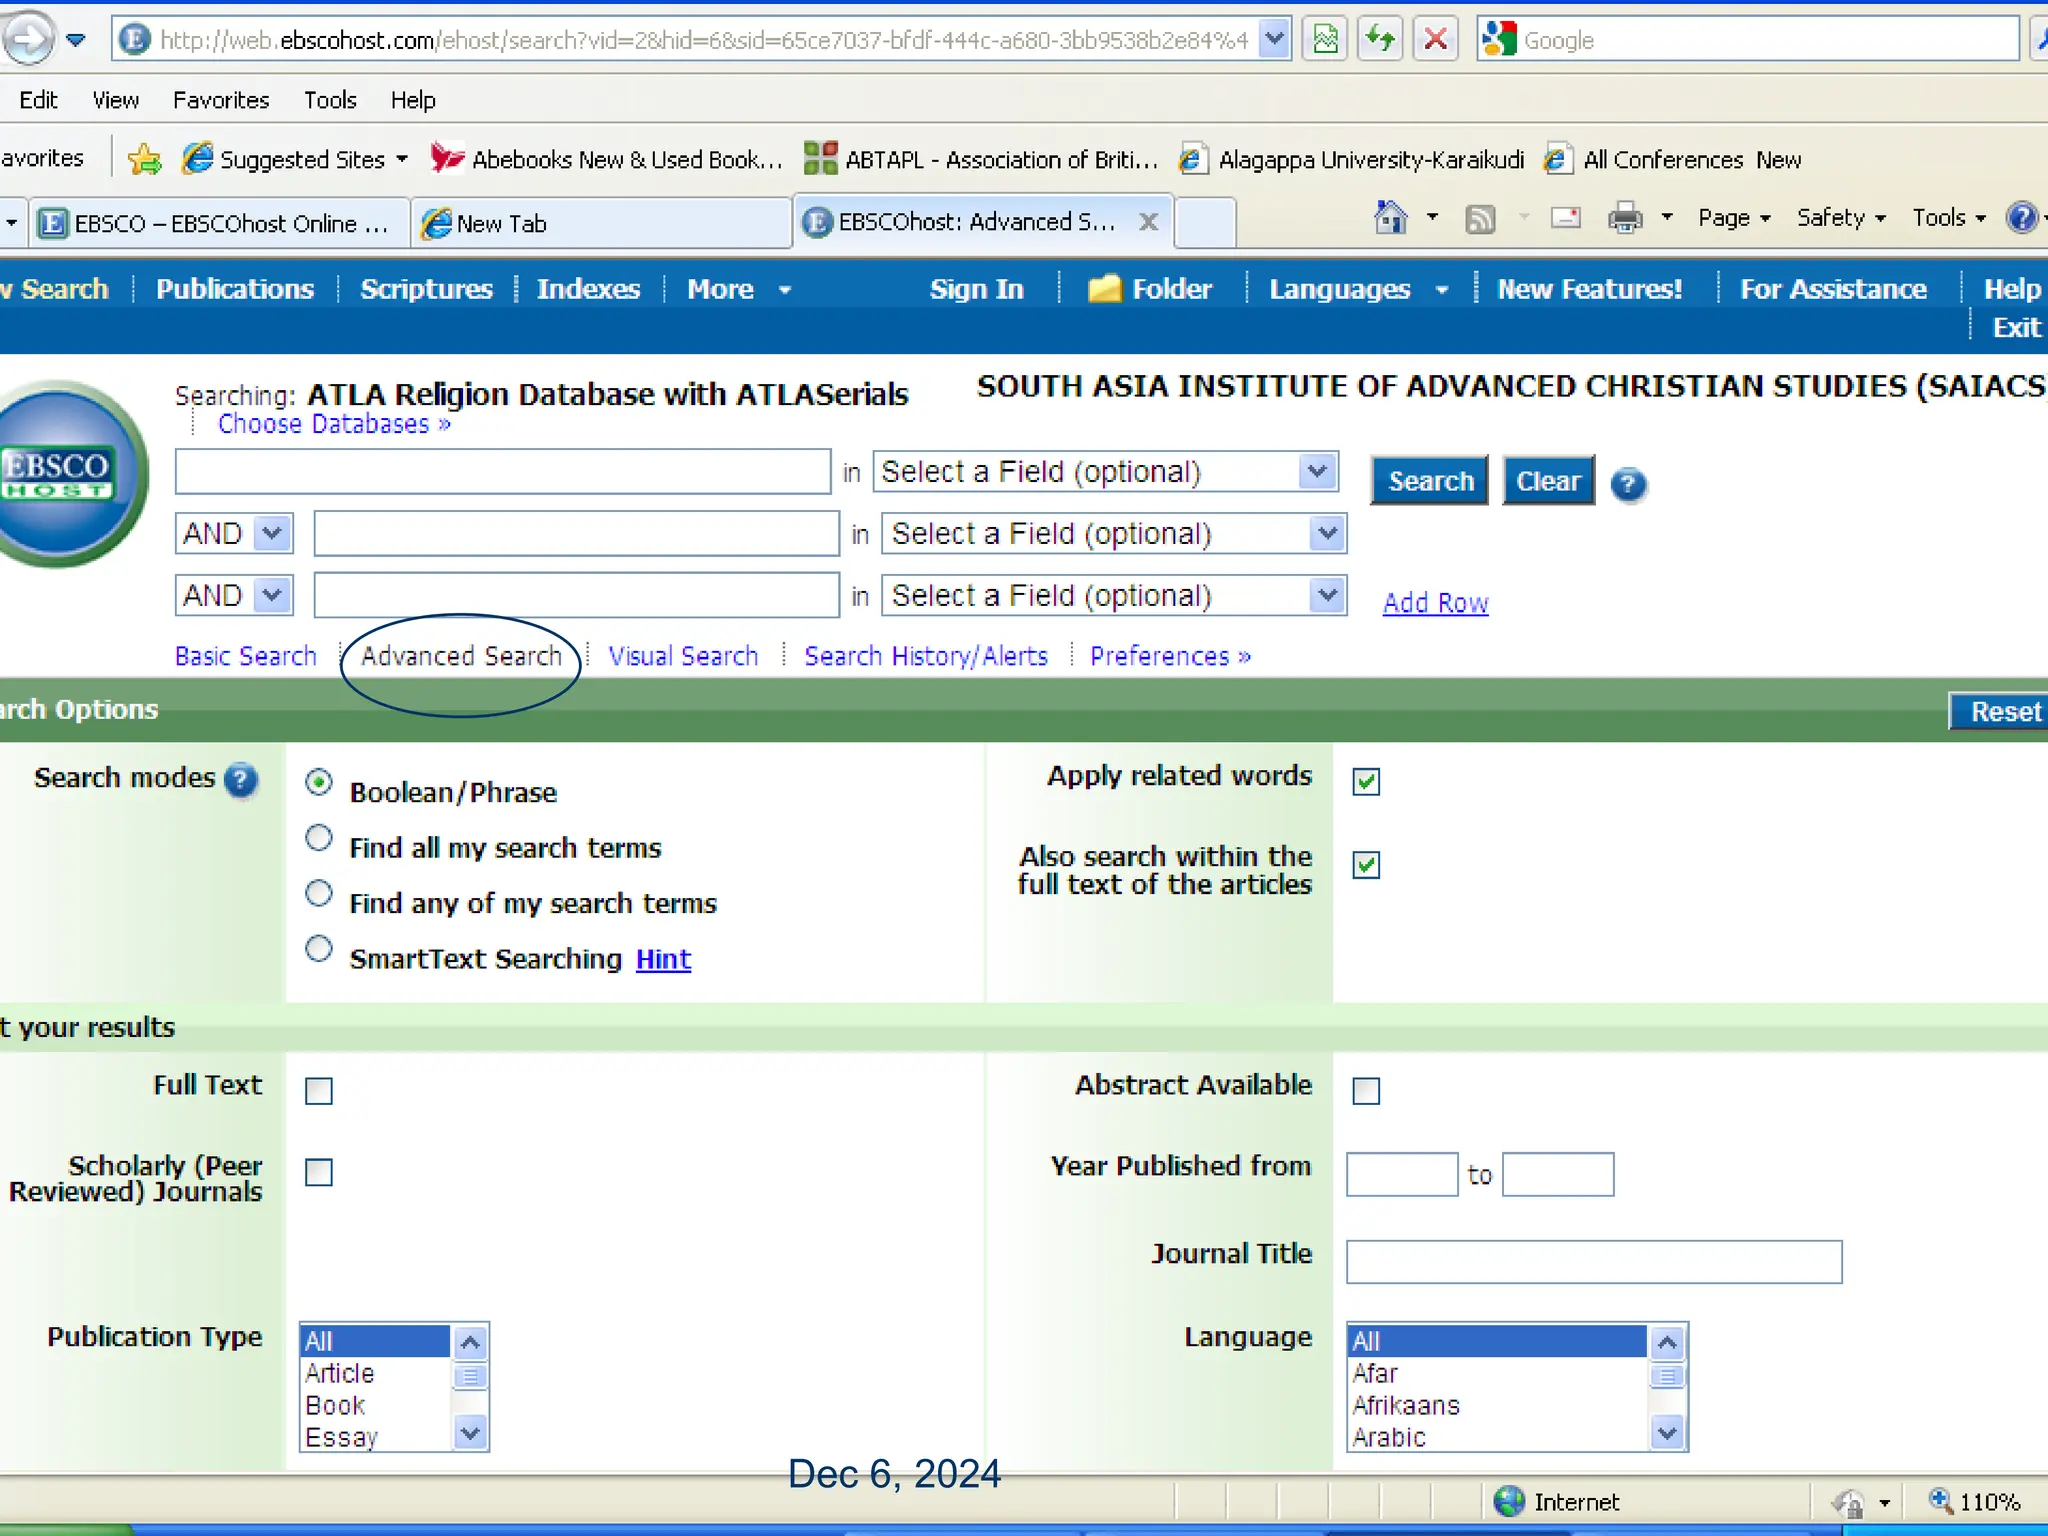2048x1536 pixels.
Task: Expand the first AND operator dropdown
Action: pyautogui.click(x=271, y=533)
